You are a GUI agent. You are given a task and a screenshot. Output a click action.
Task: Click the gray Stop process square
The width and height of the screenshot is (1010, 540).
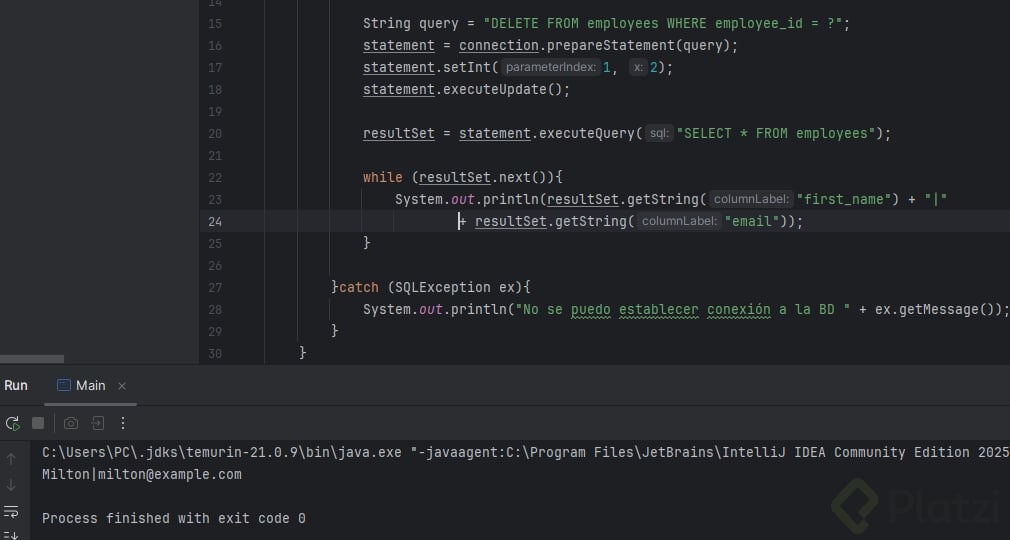click(x=38, y=423)
